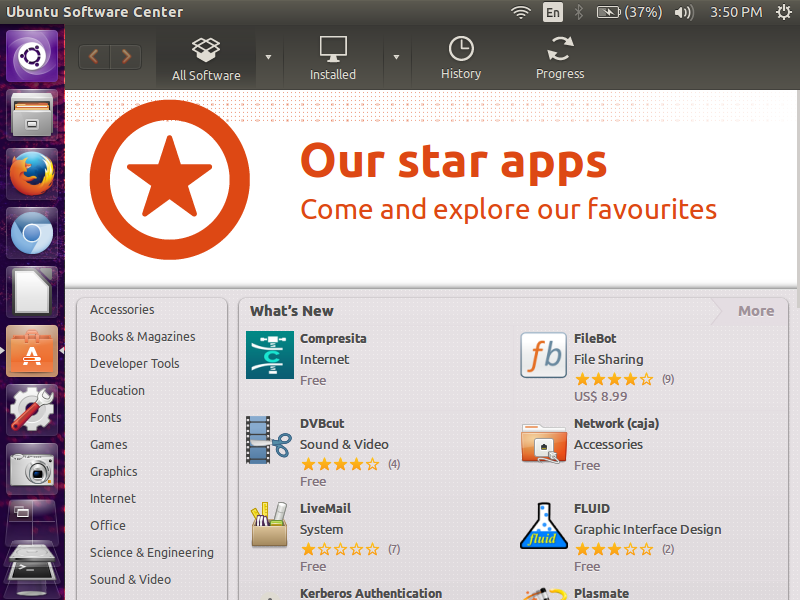Click FileBot's US$ 8.99 price
Screen dimensions: 800x600
coord(601,397)
